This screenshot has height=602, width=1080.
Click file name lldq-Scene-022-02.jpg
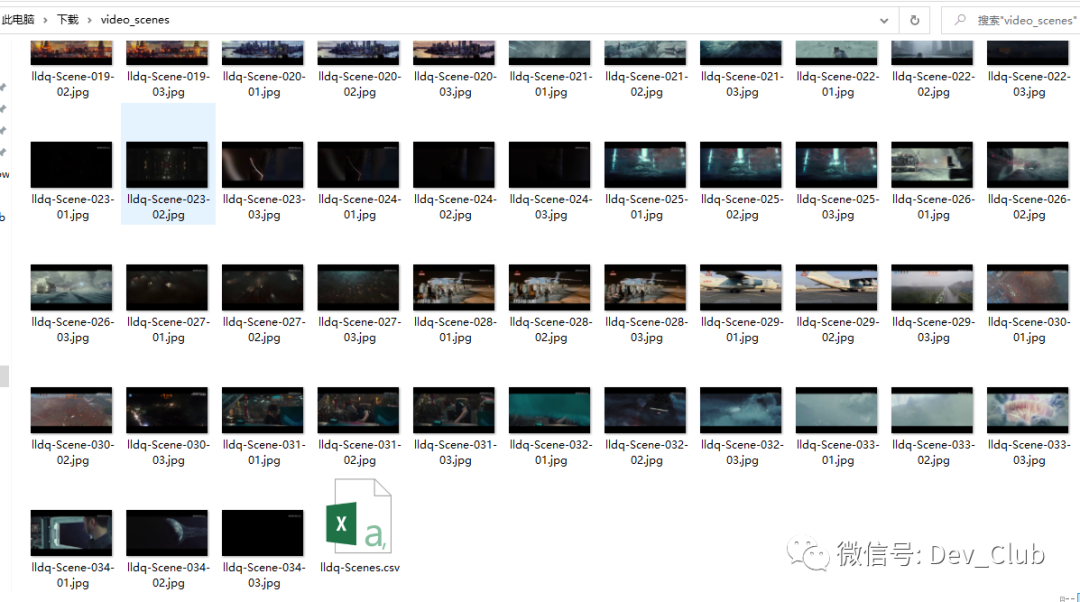point(933,84)
